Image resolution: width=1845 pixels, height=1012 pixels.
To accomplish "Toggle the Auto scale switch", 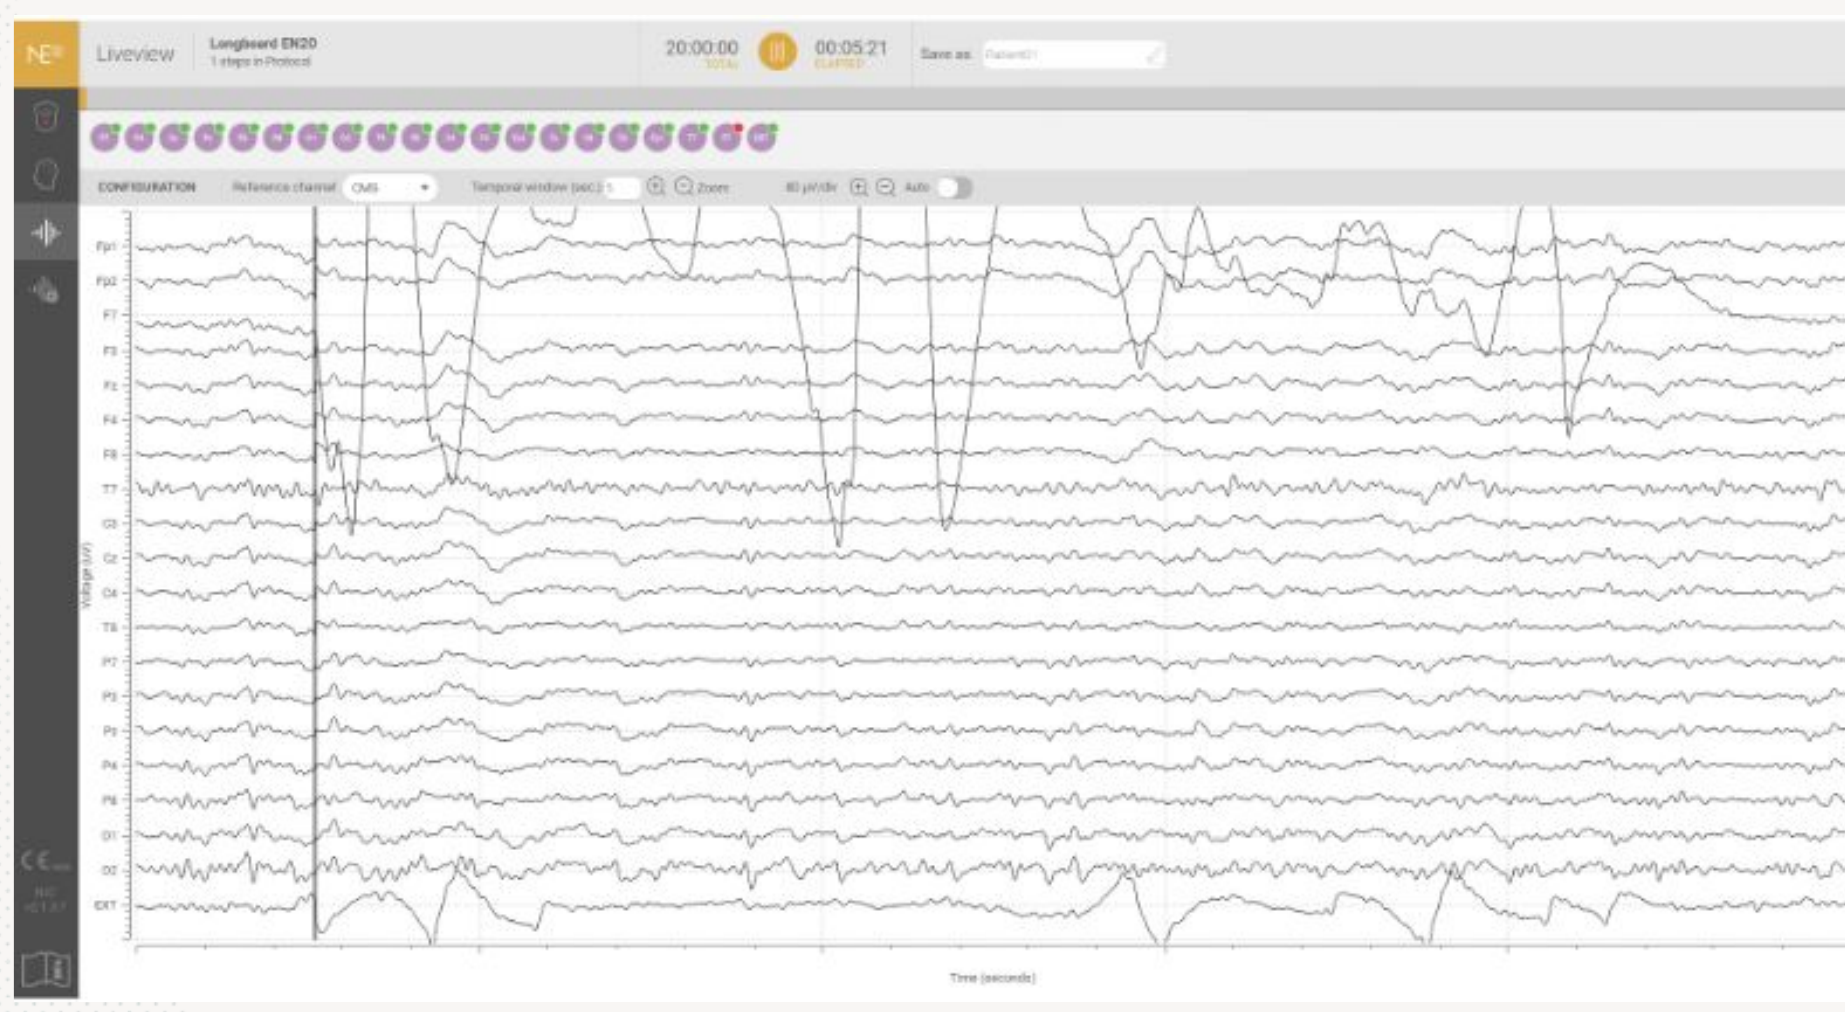I will point(954,187).
